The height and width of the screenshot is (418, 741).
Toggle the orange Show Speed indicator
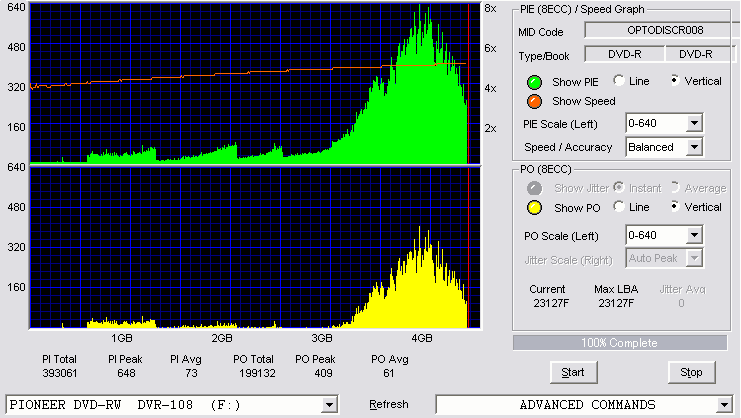534,101
